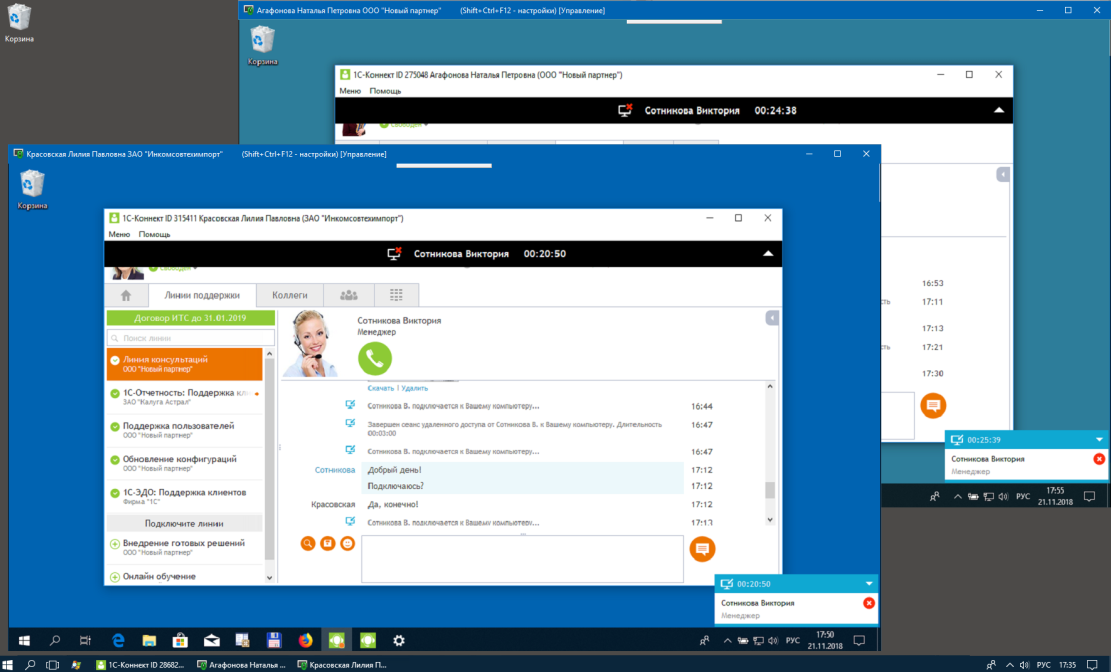This screenshot has height=672, width=1111.
Task: Switch to the Линии поддержки tab
Action: coord(202,295)
